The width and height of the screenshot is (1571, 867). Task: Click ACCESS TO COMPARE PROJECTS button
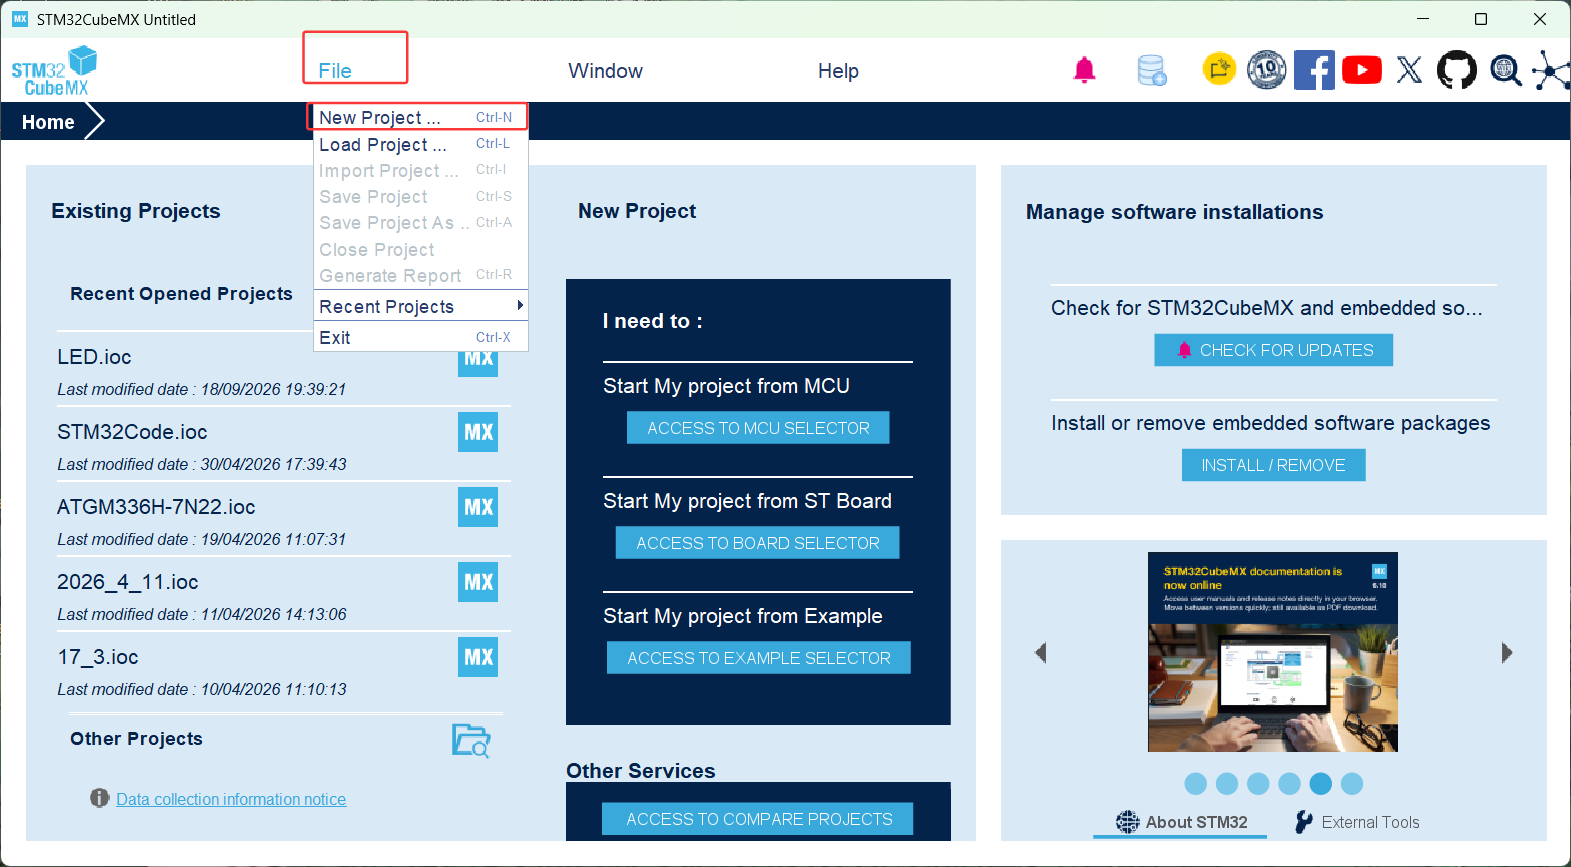pyautogui.click(x=758, y=819)
